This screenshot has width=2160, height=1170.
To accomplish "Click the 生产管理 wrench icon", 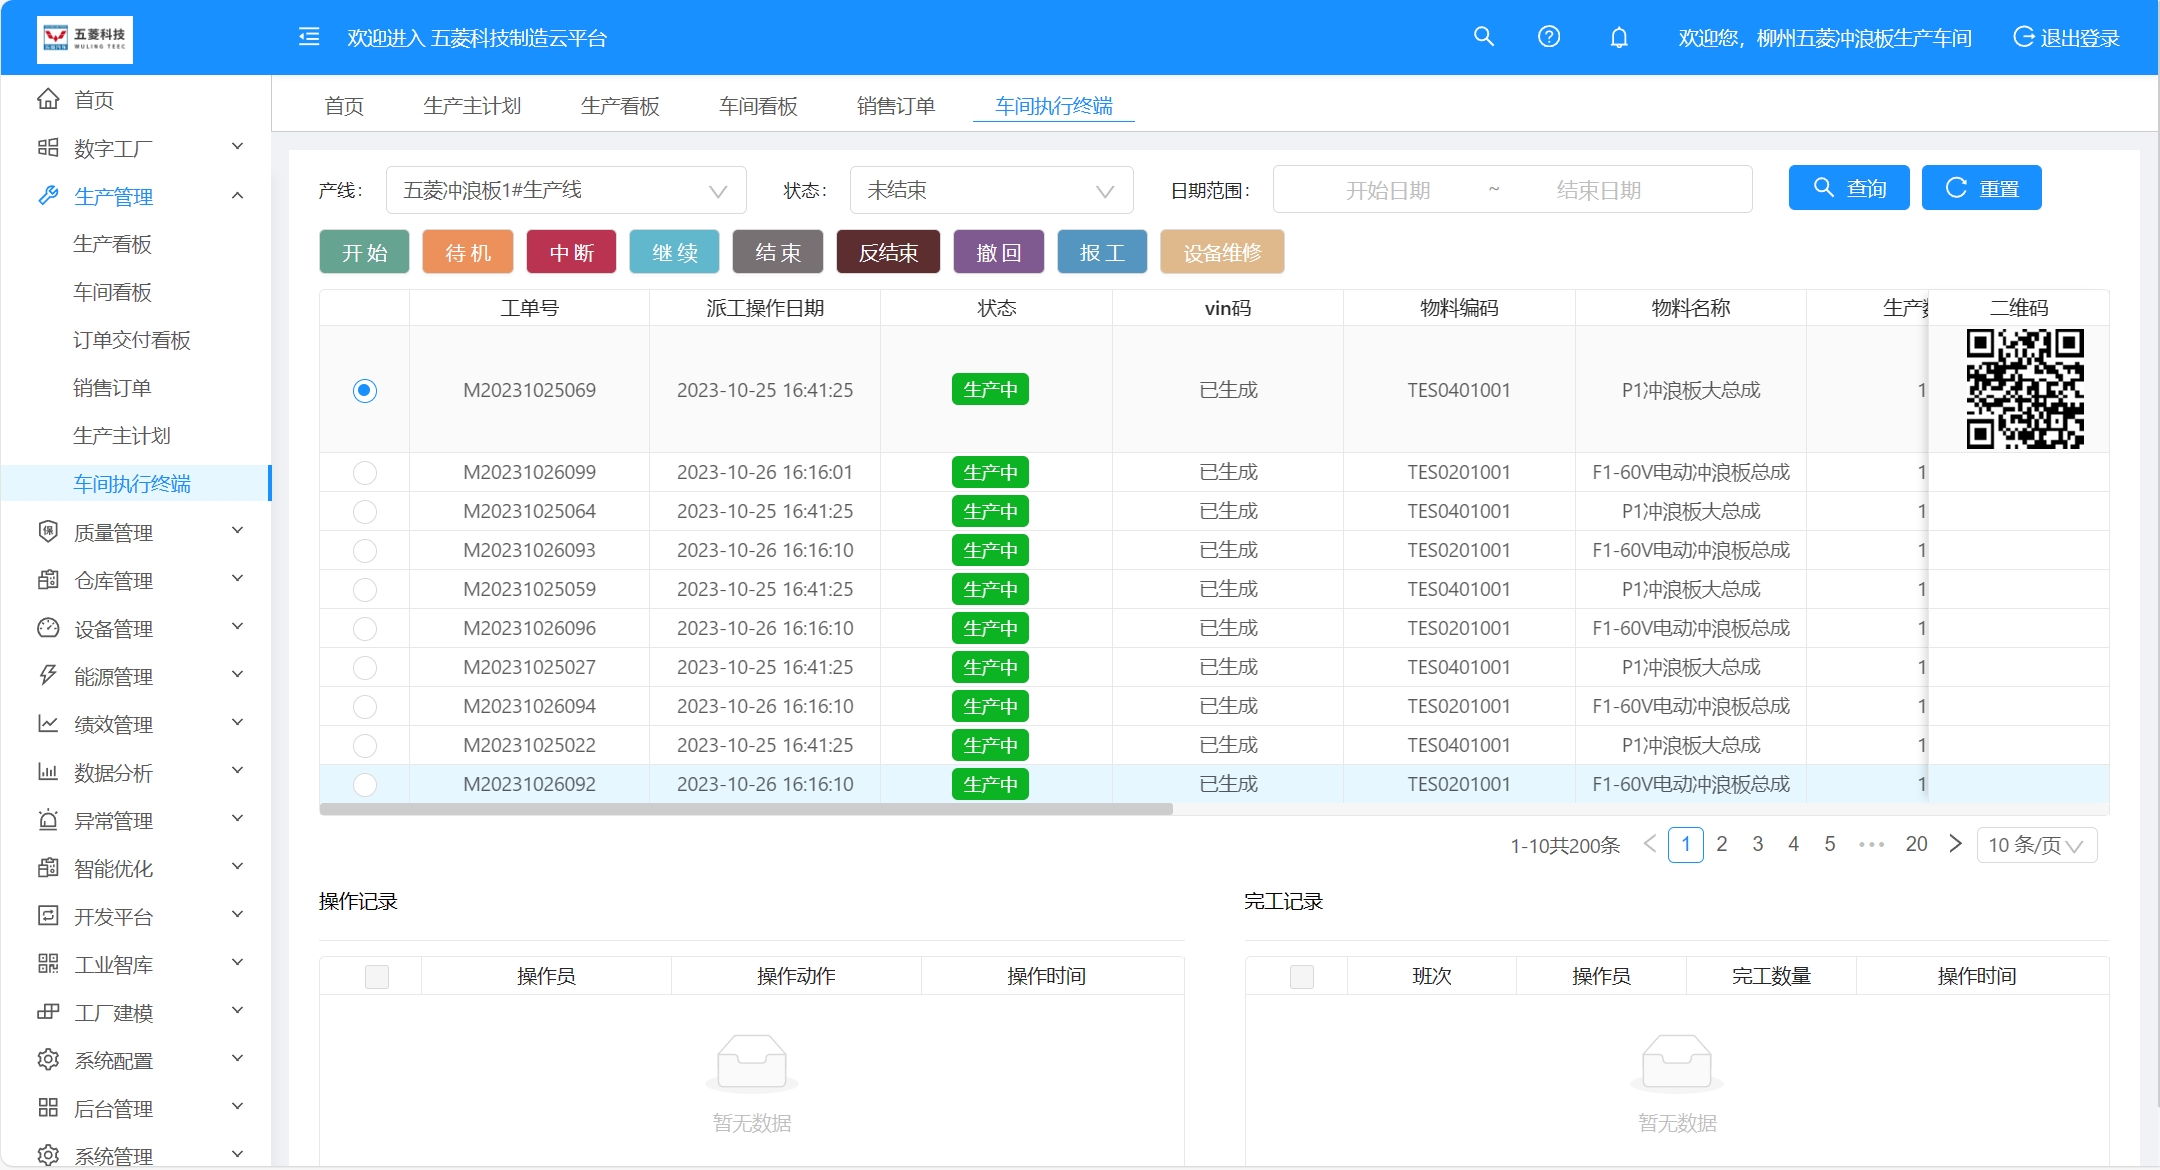I will click(x=48, y=195).
